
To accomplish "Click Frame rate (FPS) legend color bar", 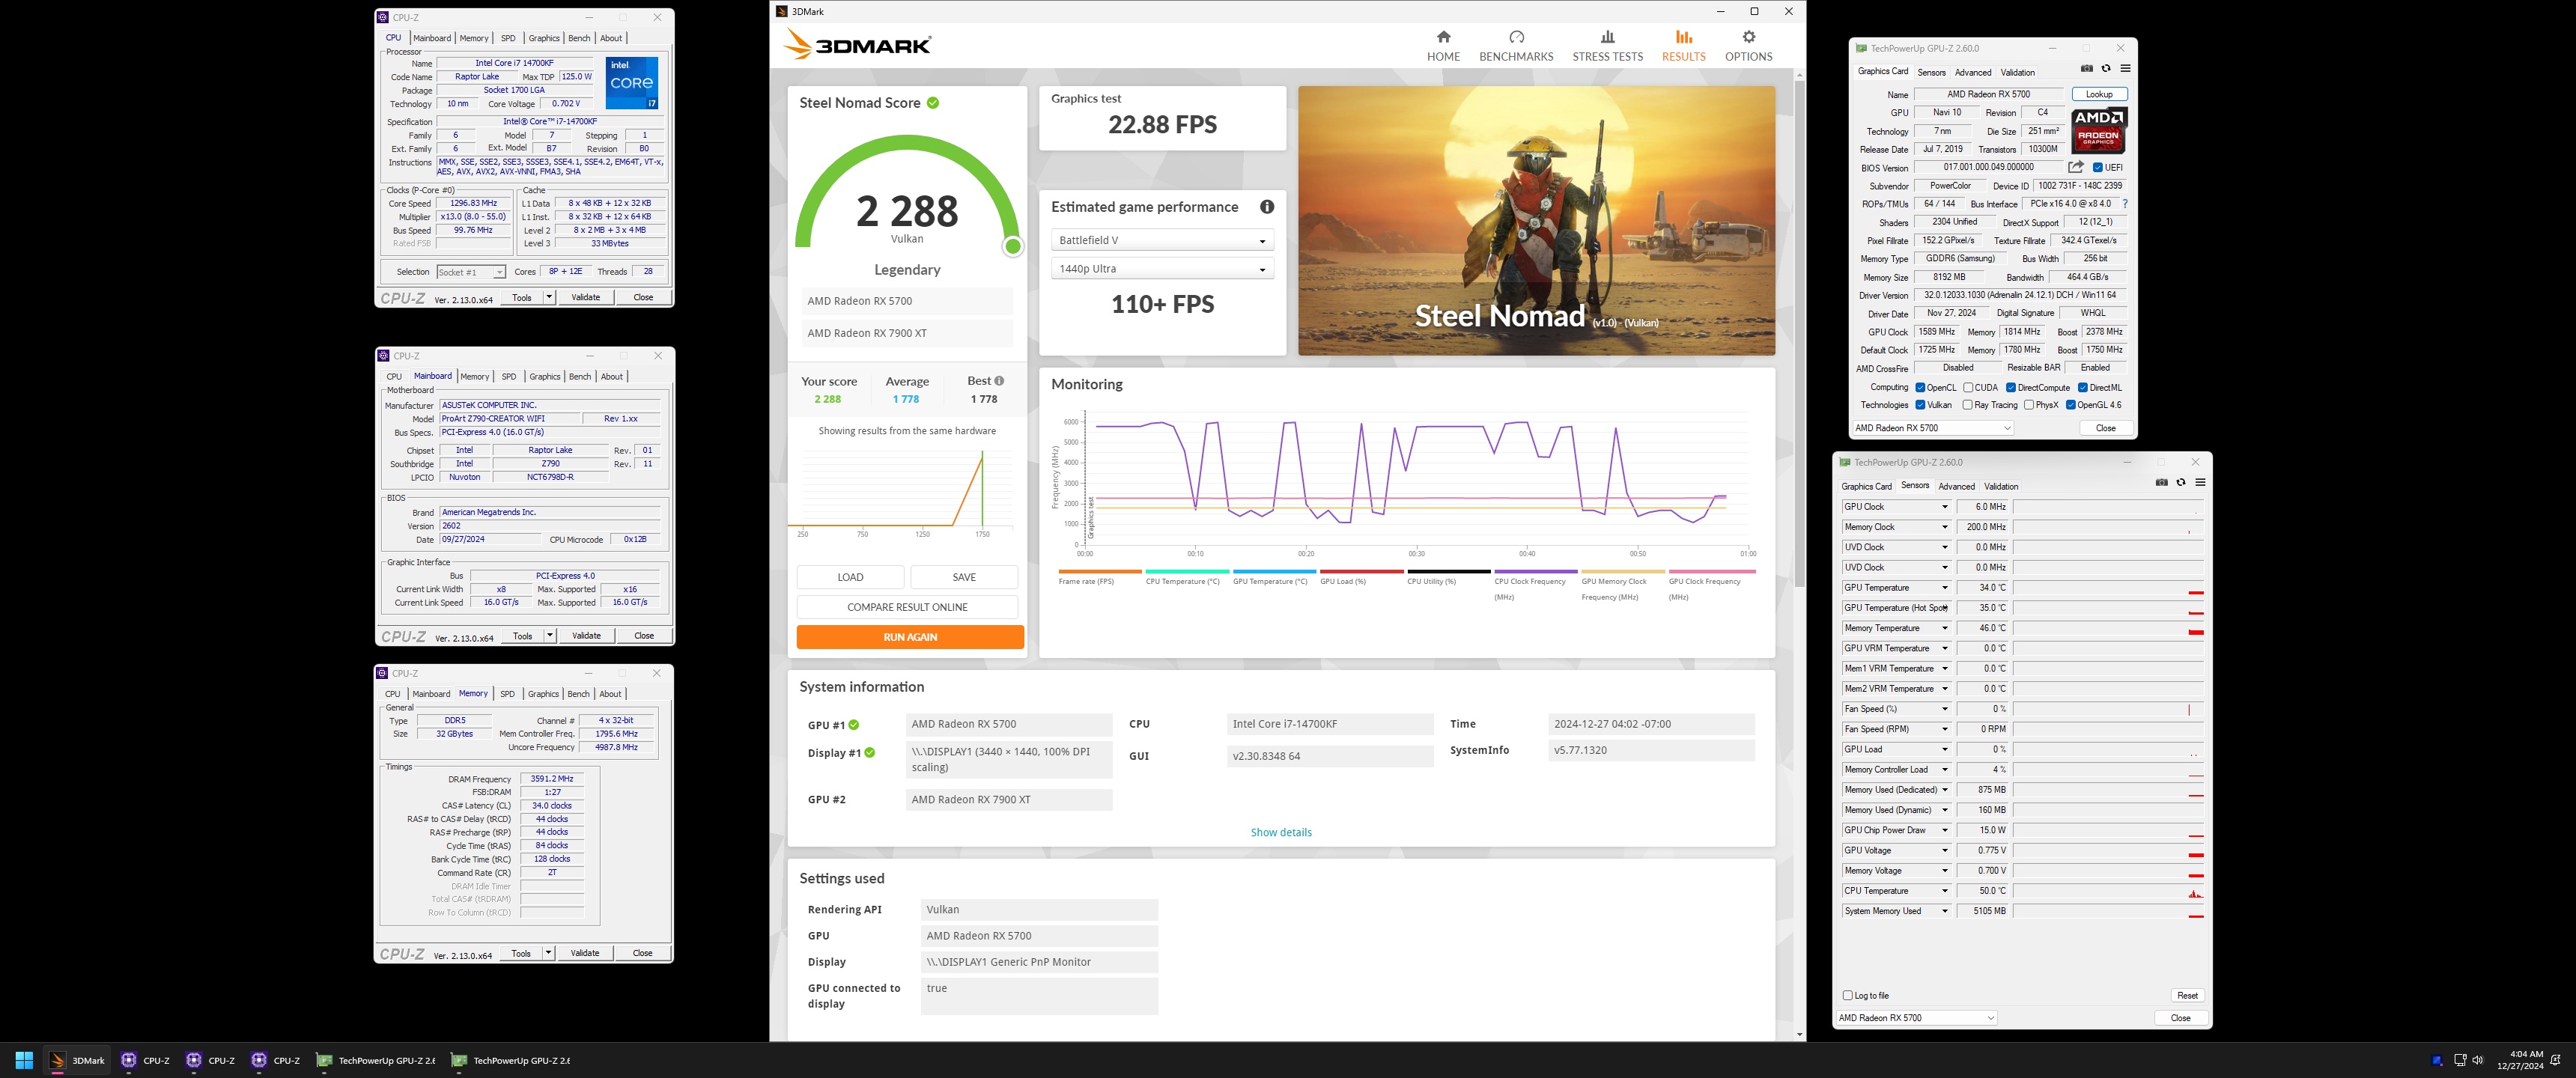I will point(1100,572).
